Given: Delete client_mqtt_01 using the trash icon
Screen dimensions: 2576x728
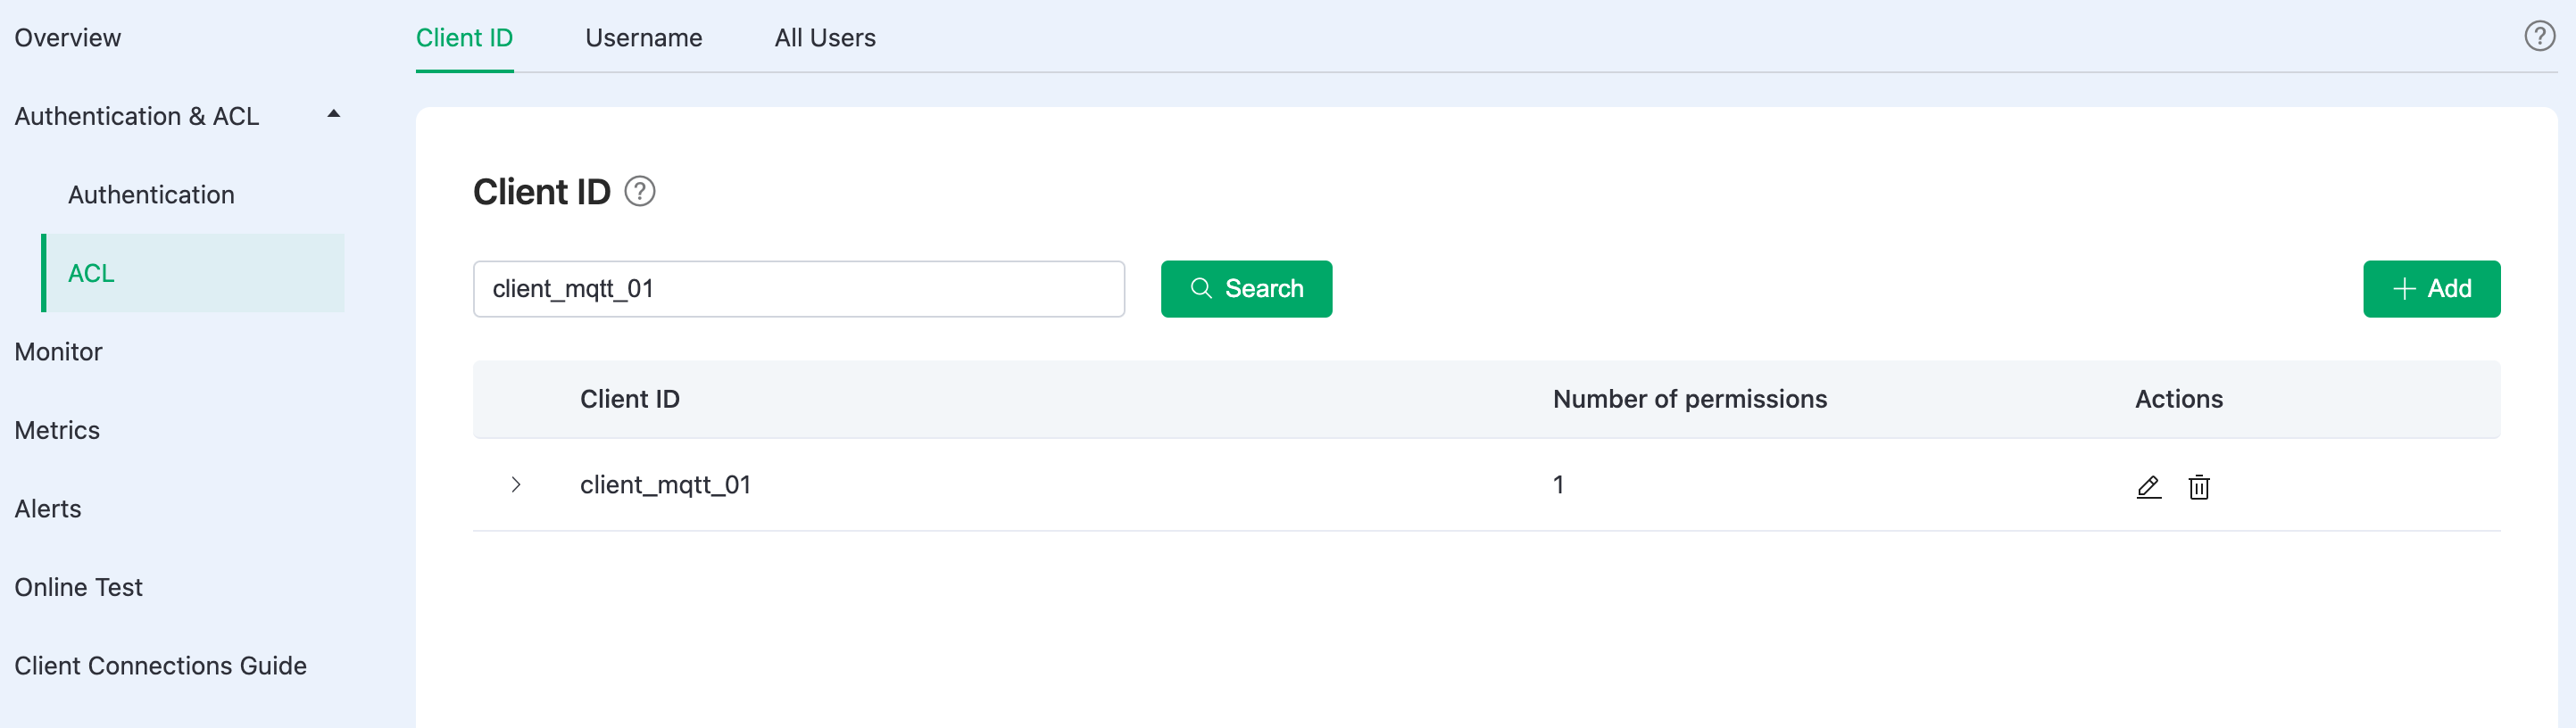Looking at the screenshot, I should tap(2198, 487).
